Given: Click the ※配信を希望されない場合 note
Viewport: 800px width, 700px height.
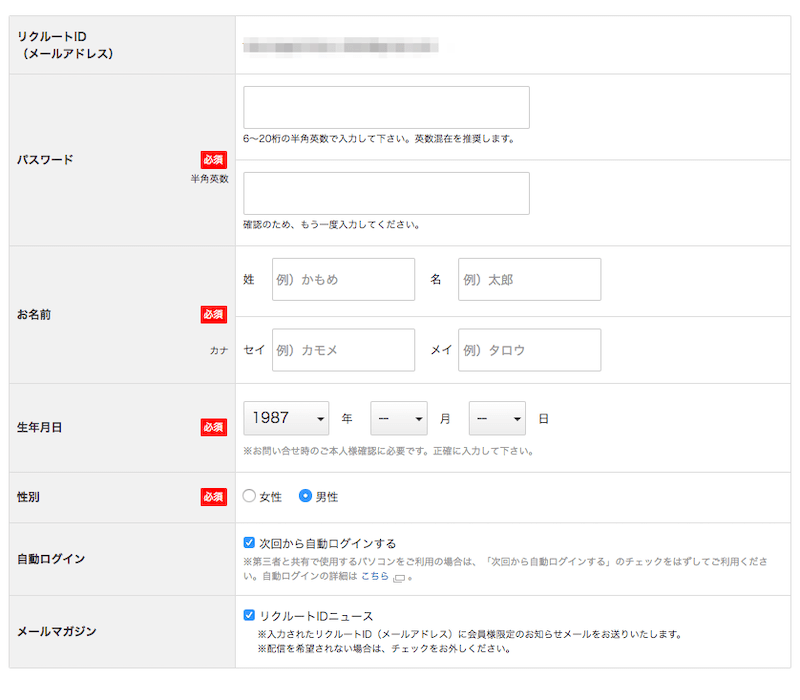Looking at the screenshot, I should coord(384,648).
